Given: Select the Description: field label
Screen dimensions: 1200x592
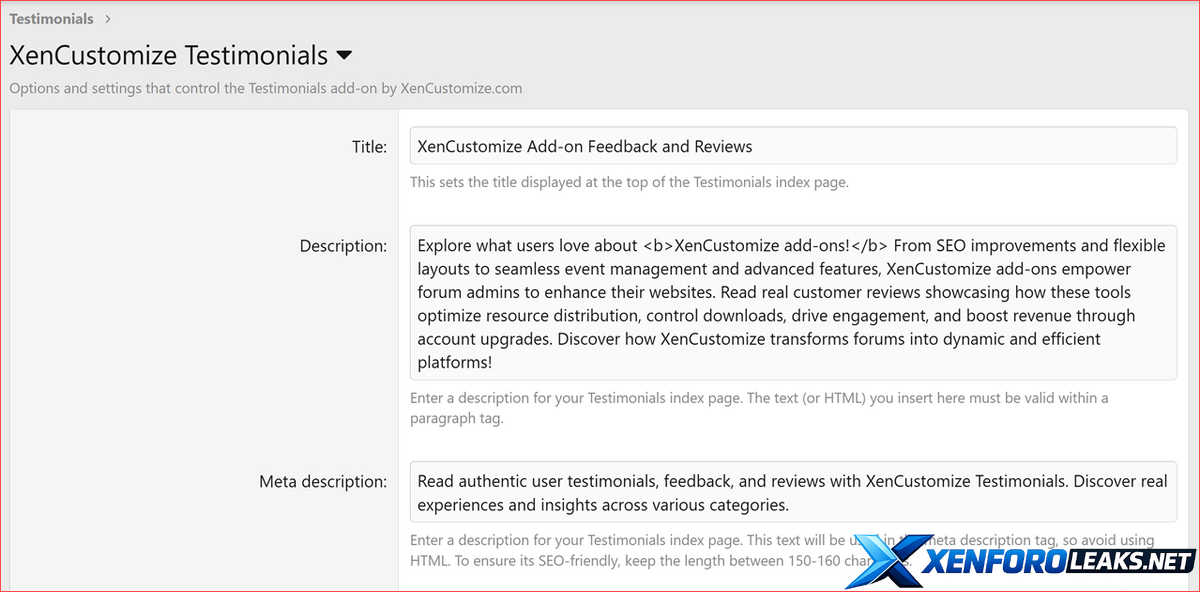Looking at the screenshot, I should [343, 246].
